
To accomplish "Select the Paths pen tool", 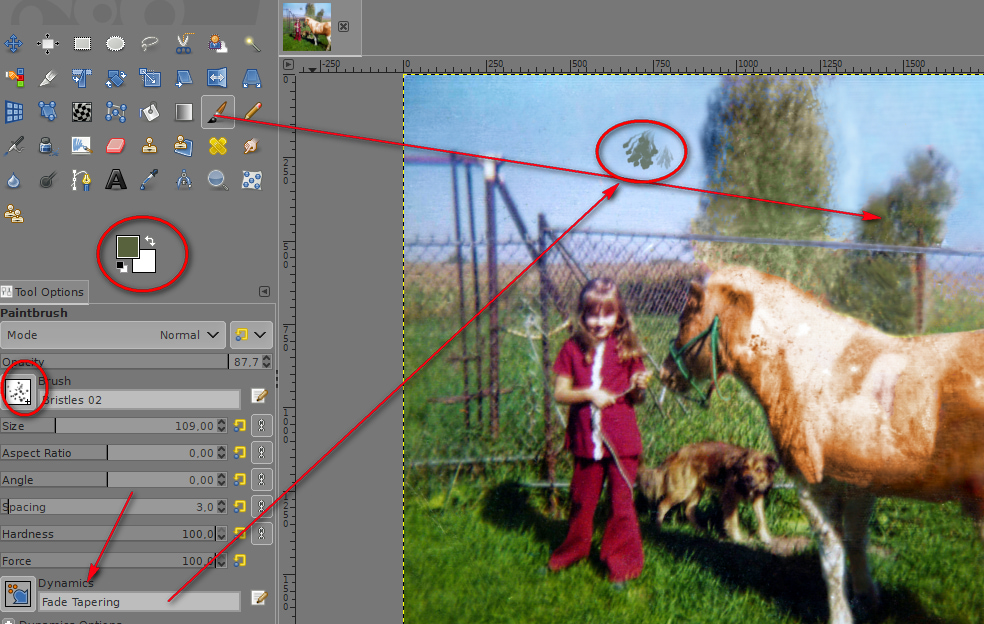I will (x=82, y=180).
